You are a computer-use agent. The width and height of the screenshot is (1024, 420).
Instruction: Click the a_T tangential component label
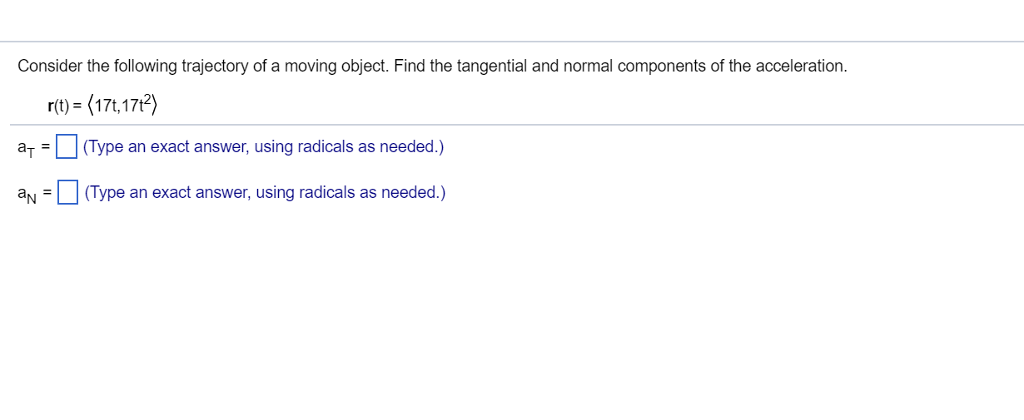coord(26,149)
